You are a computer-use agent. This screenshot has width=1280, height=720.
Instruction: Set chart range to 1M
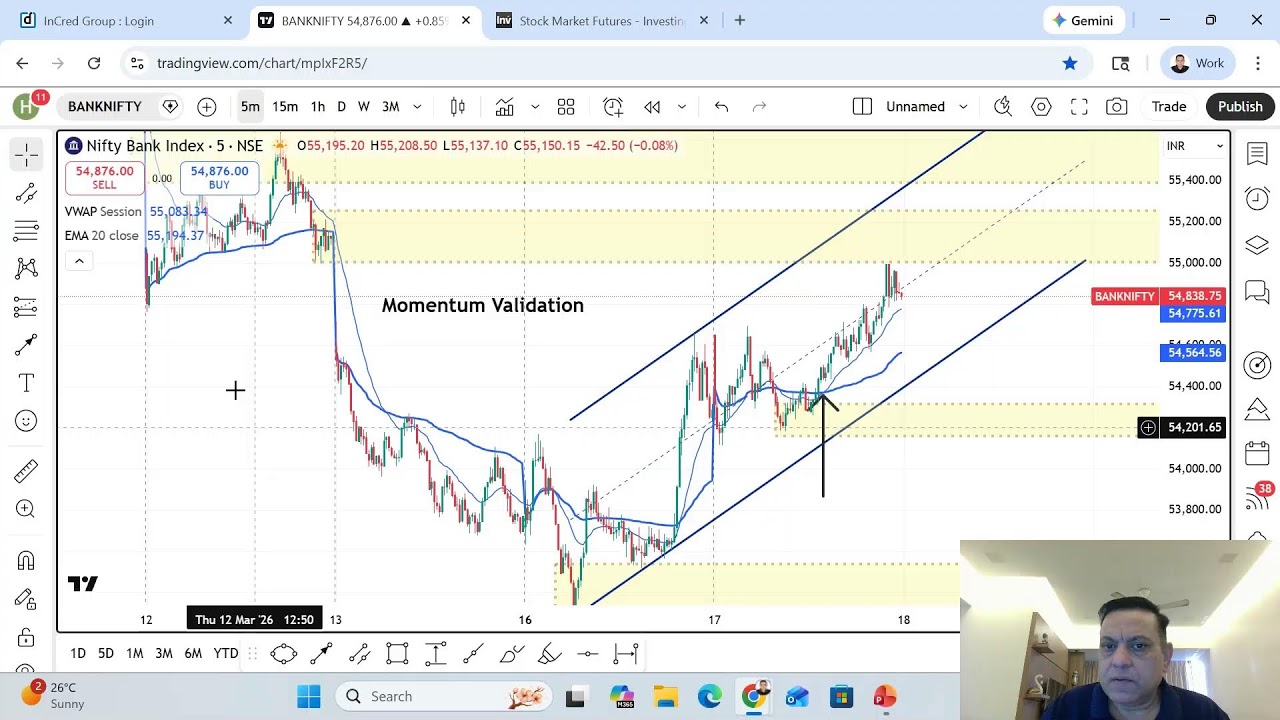click(x=134, y=654)
